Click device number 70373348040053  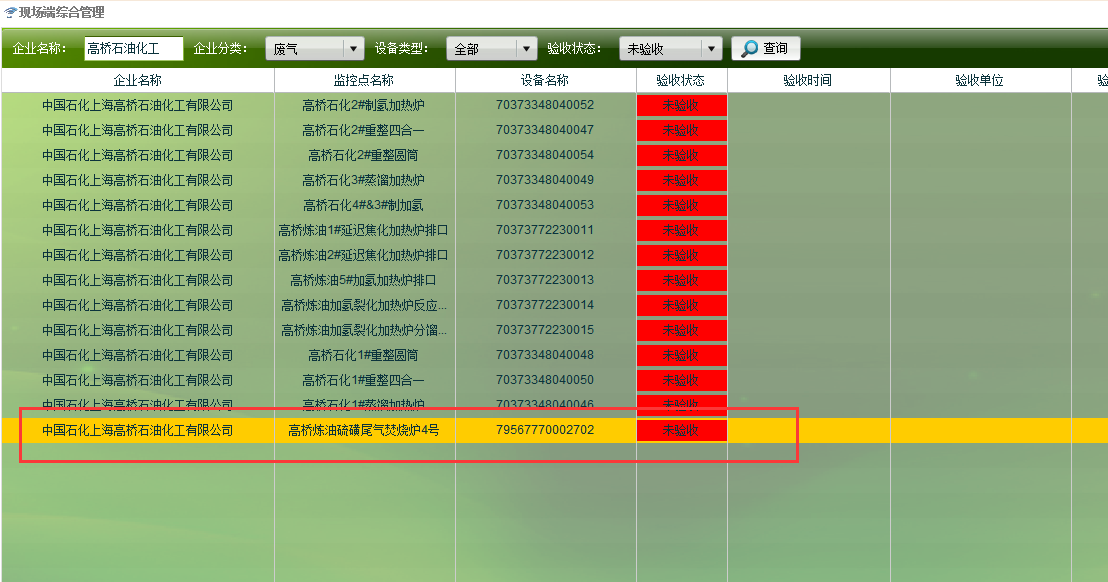pos(545,205)
